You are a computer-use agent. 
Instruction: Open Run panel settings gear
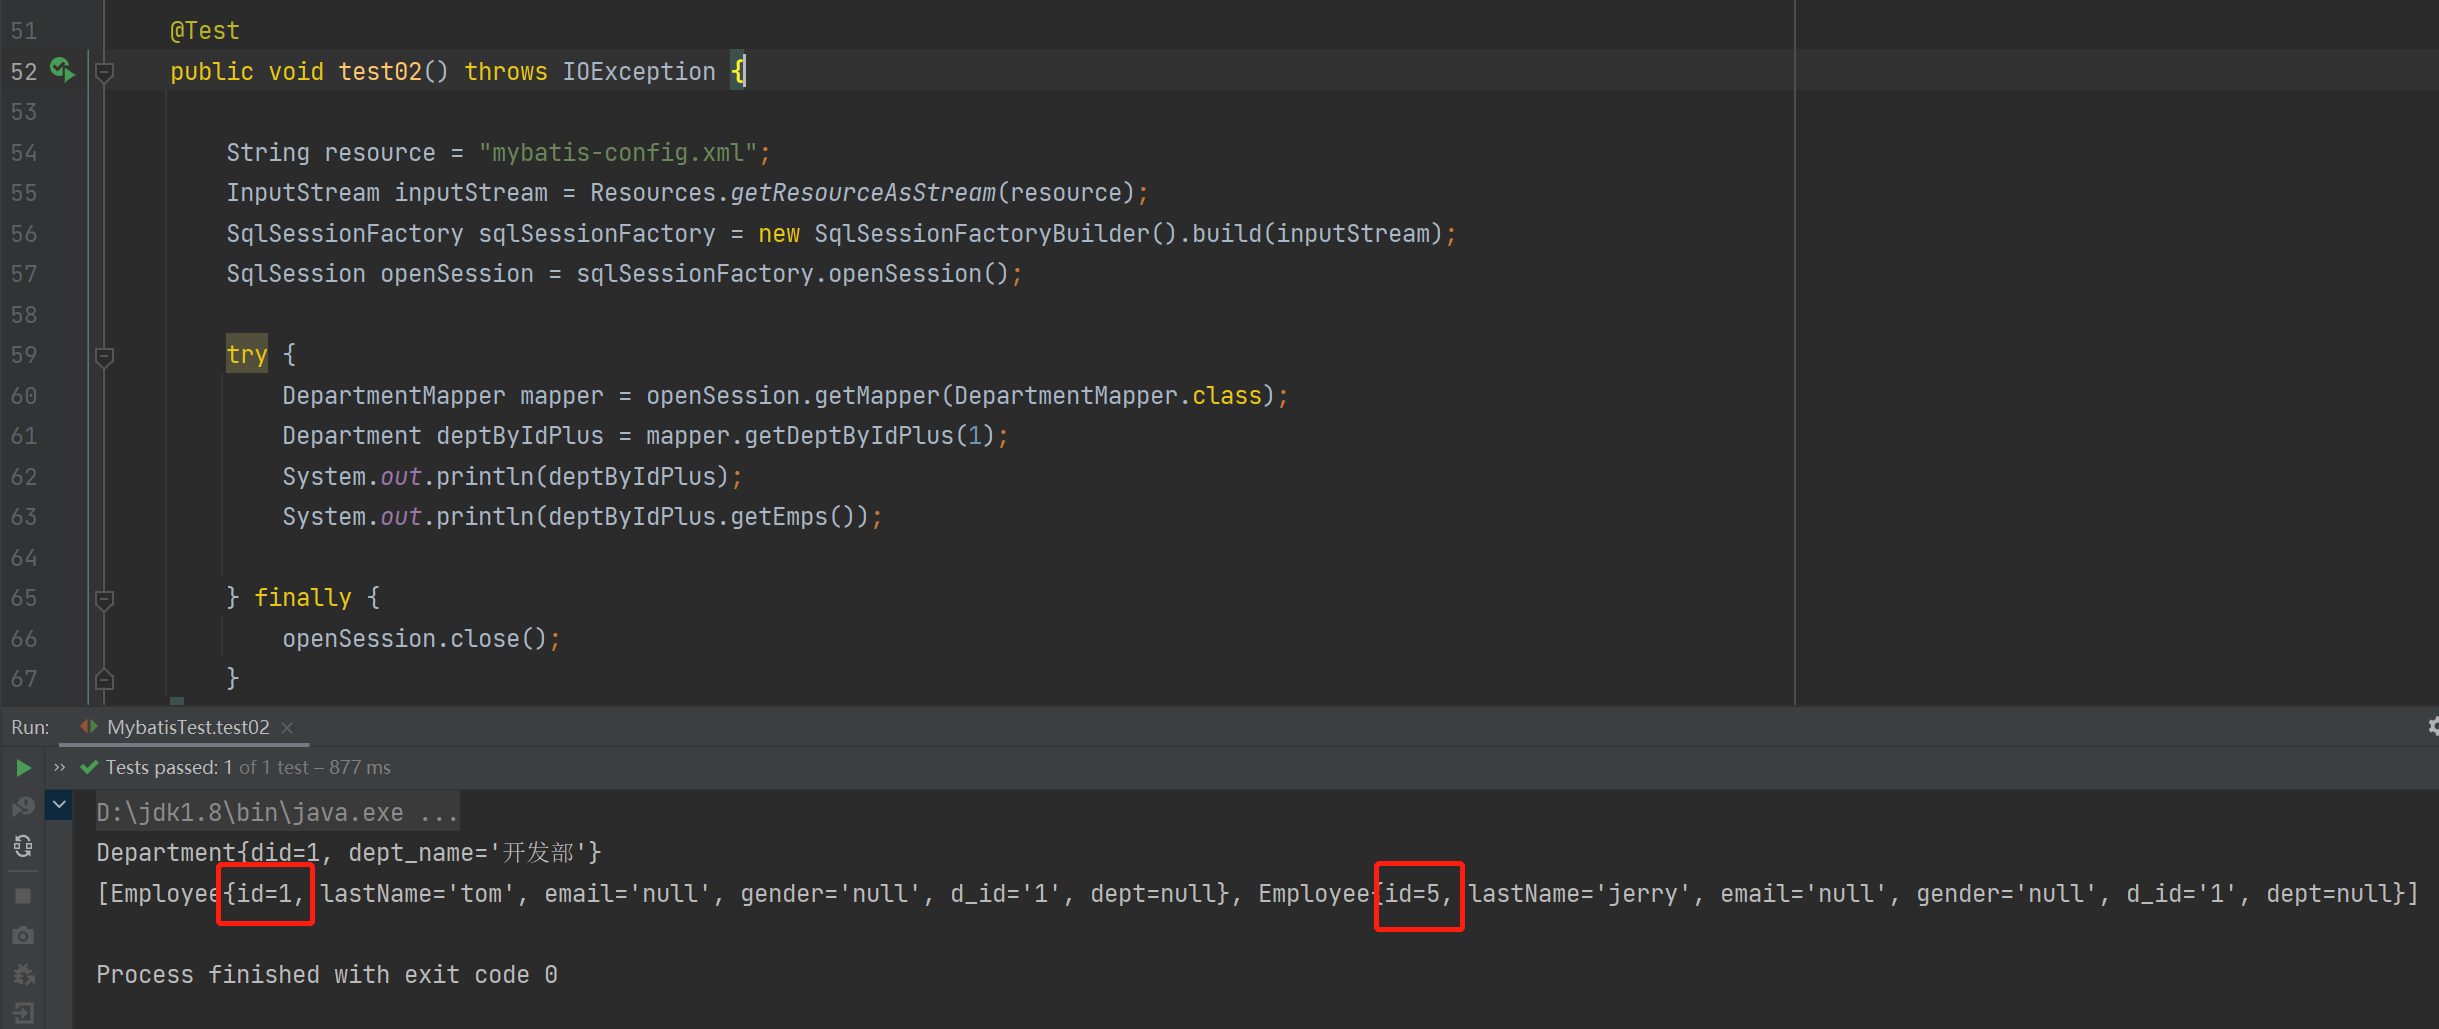pyautogui.click(x=2432, y=727)
